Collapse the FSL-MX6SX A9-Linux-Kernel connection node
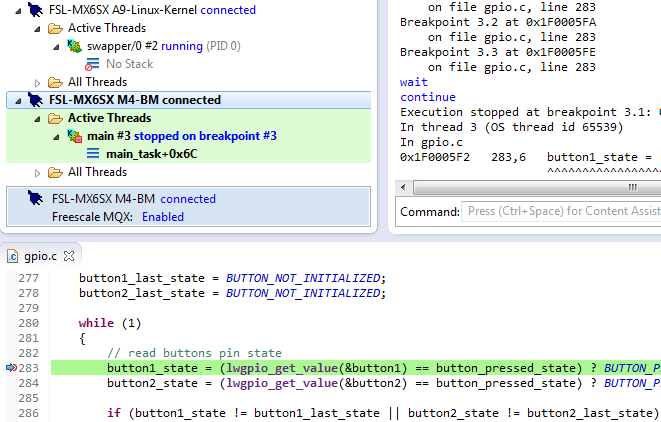Image resolution: width=661 pixels, height=422 pixels. click(x=18, y=11)
